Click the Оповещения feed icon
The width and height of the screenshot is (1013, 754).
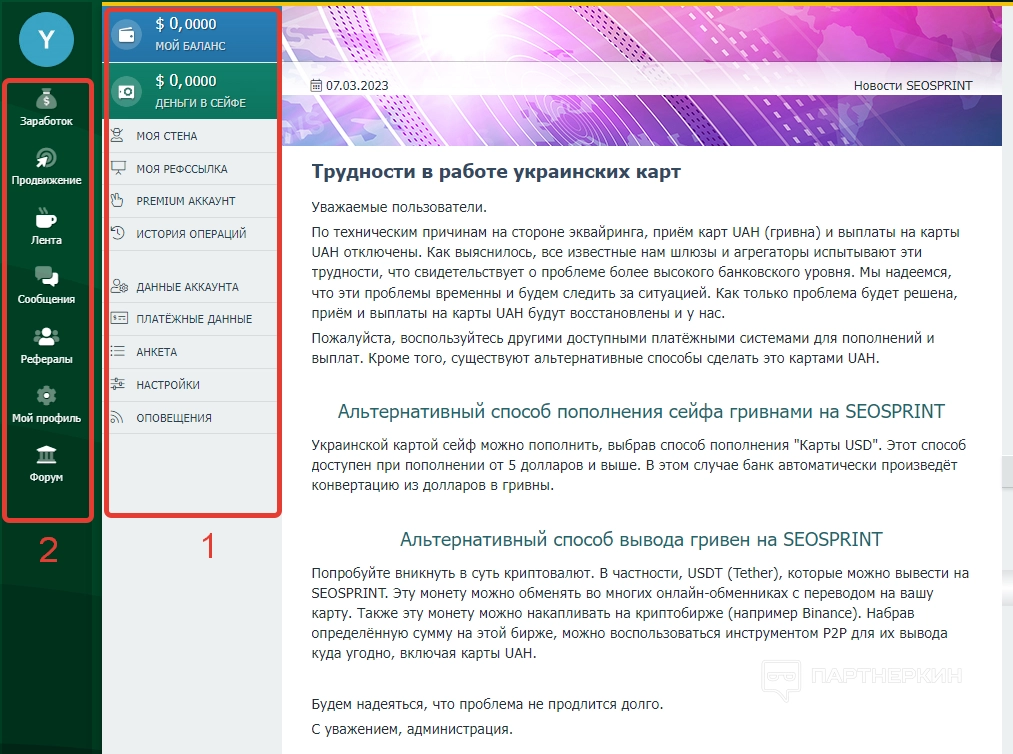117,417
